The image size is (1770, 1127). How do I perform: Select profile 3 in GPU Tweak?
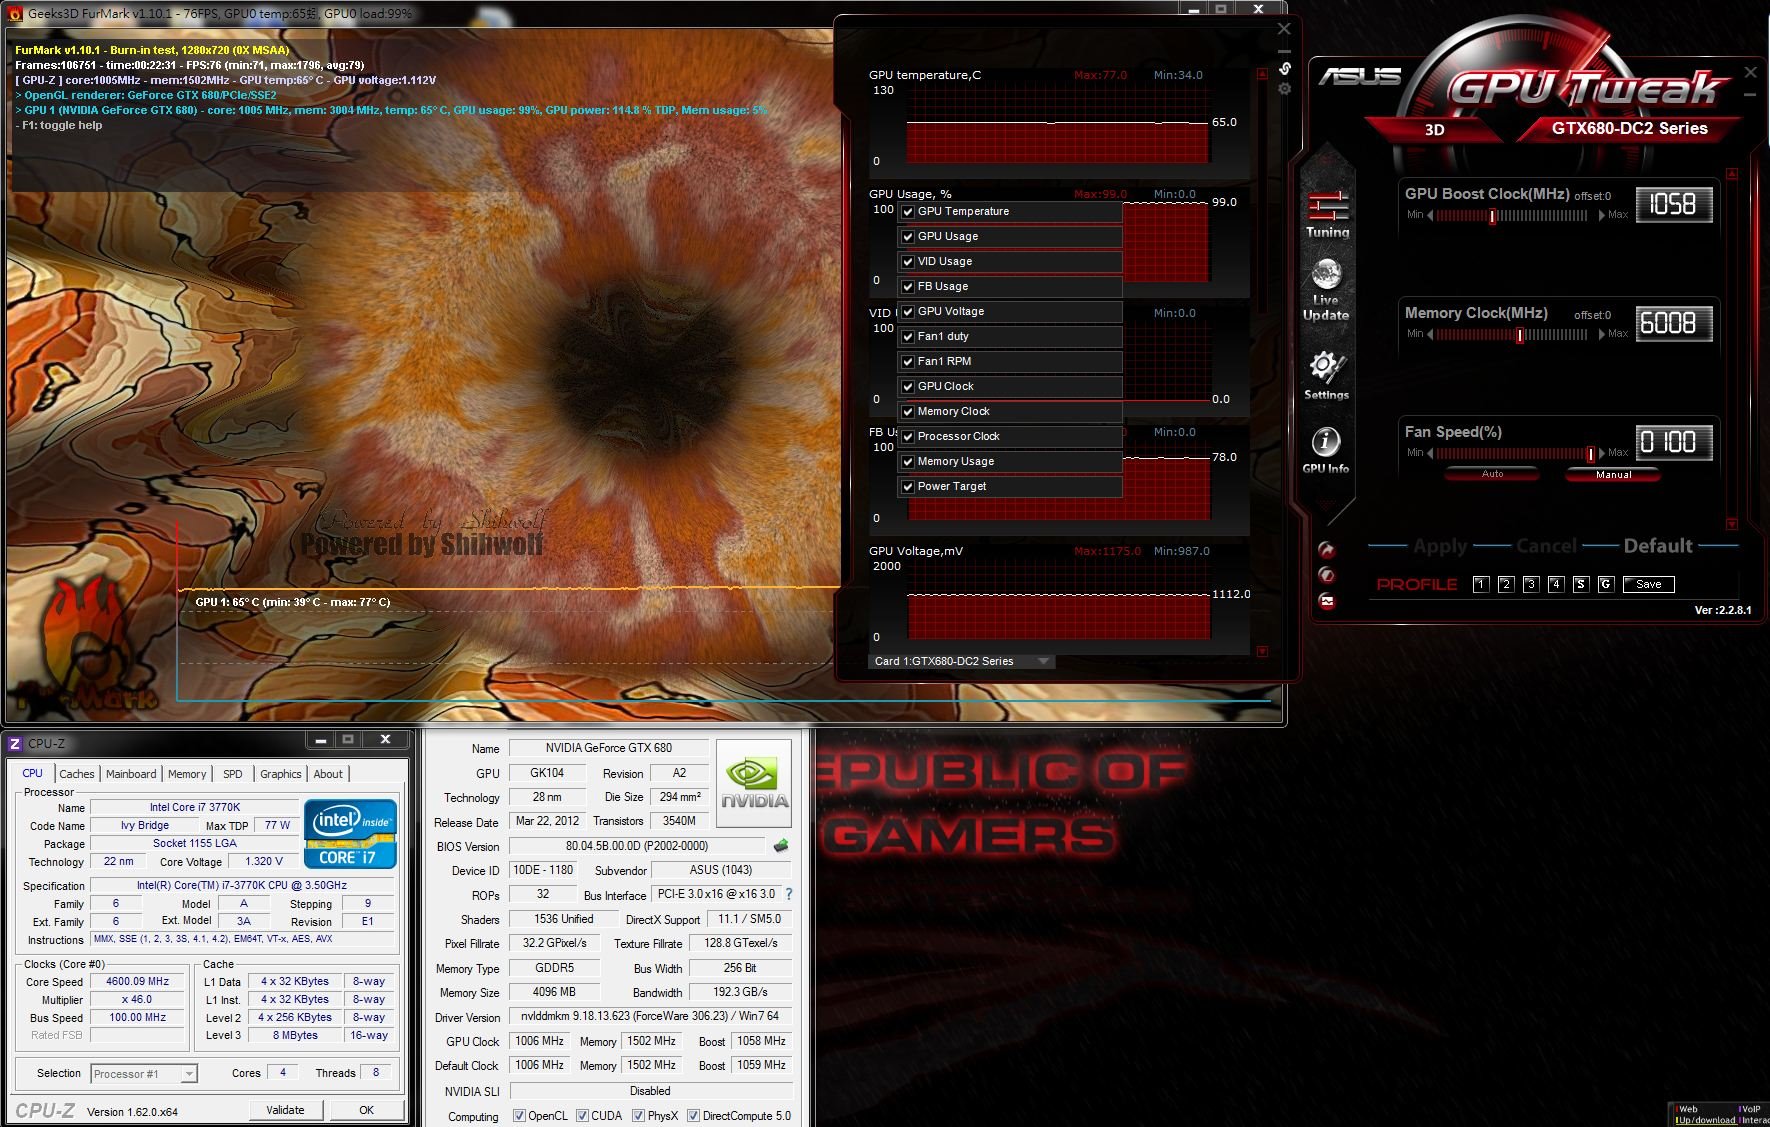[1531, 584]
